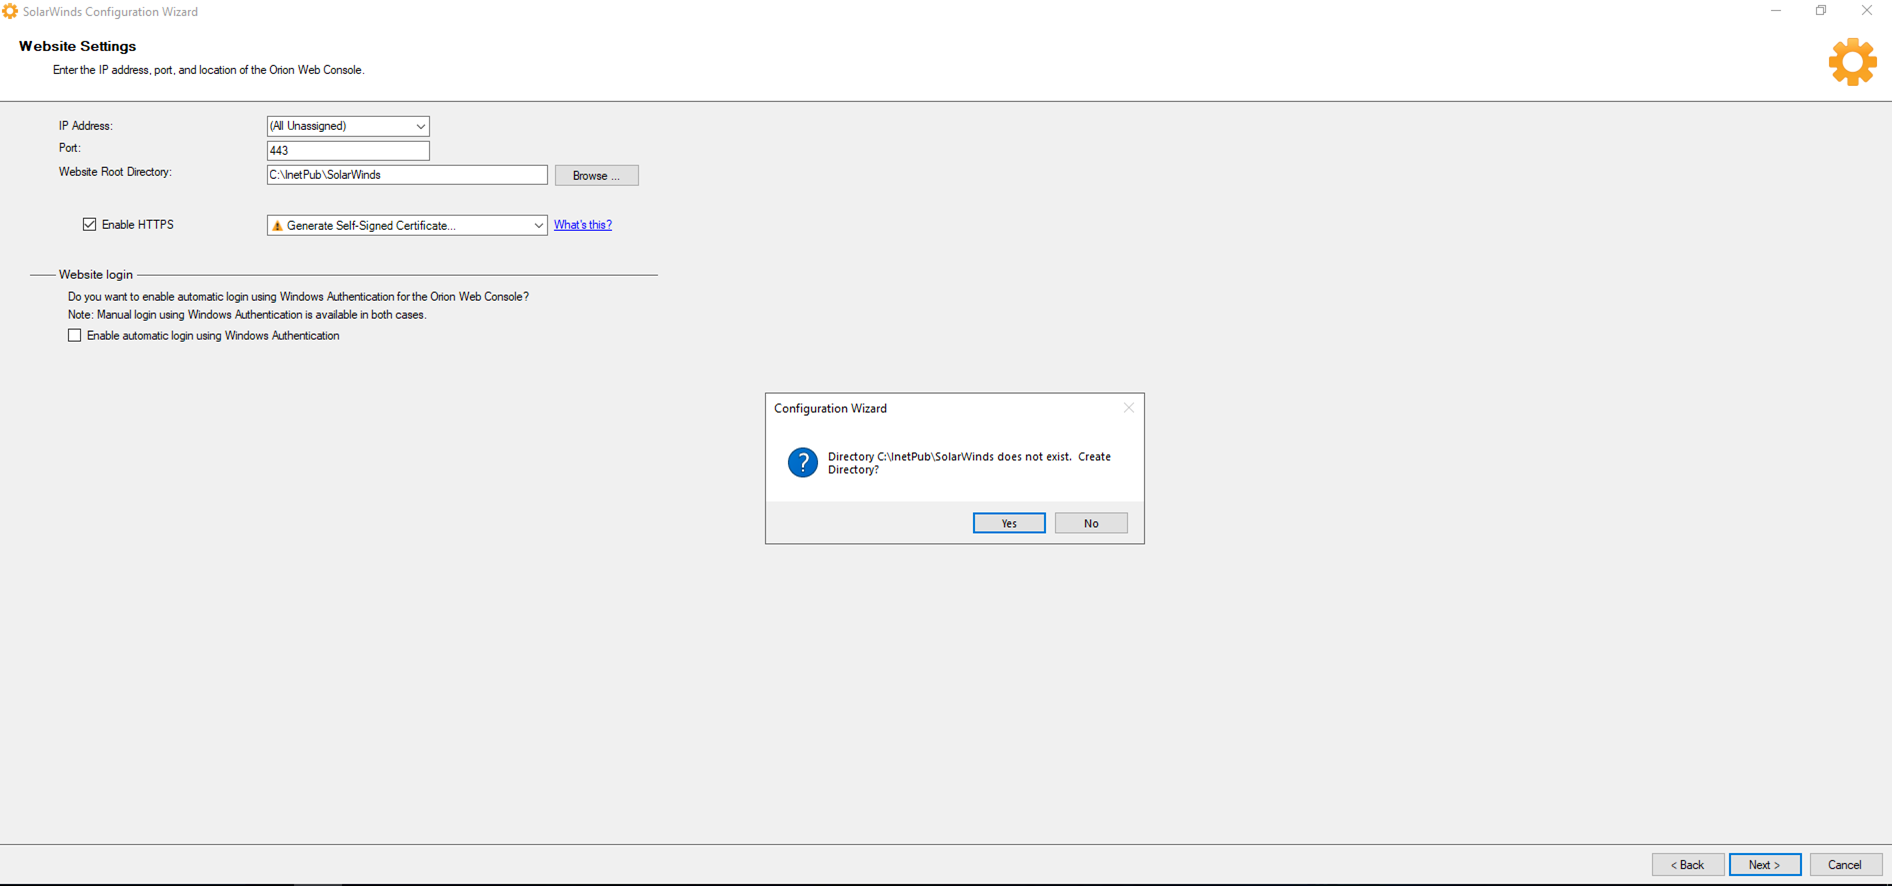Enable automatic login using Windows Authentication
This screenshot has width=1892, height=886.
pyautogui.click(x=75, y=336)
